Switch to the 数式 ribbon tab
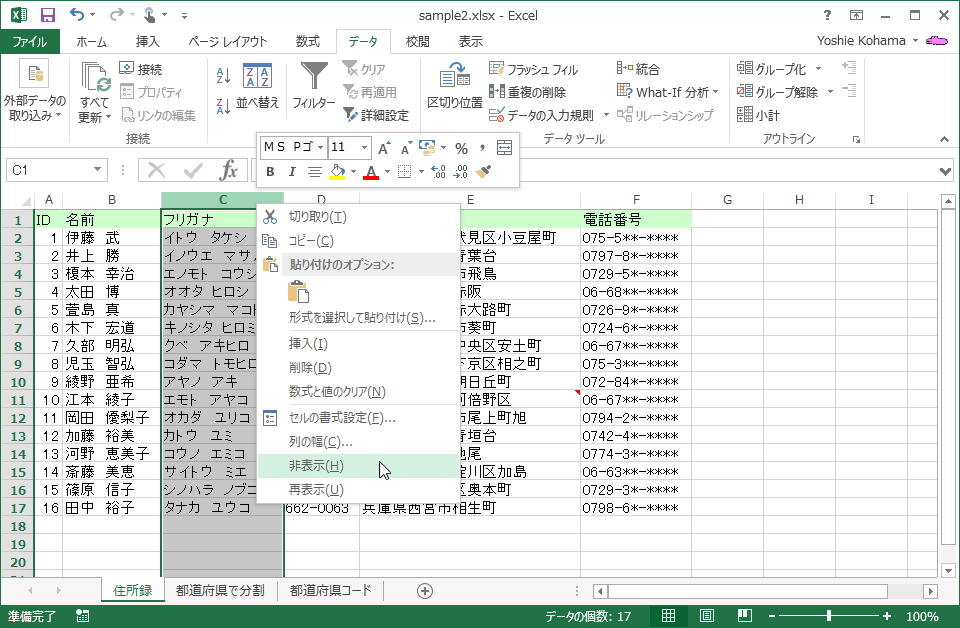 (307, 42)
